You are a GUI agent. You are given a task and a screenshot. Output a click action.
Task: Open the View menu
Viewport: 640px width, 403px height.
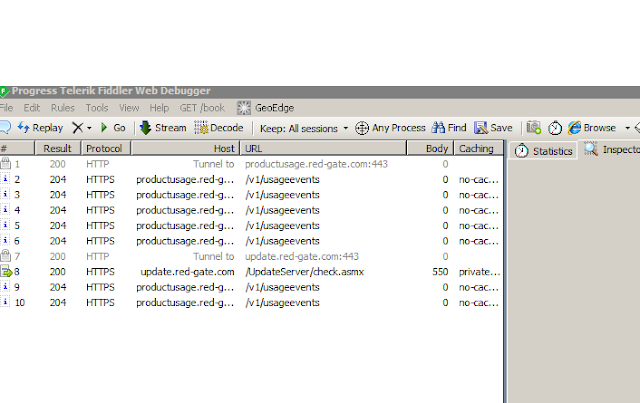tap(129, 108)
